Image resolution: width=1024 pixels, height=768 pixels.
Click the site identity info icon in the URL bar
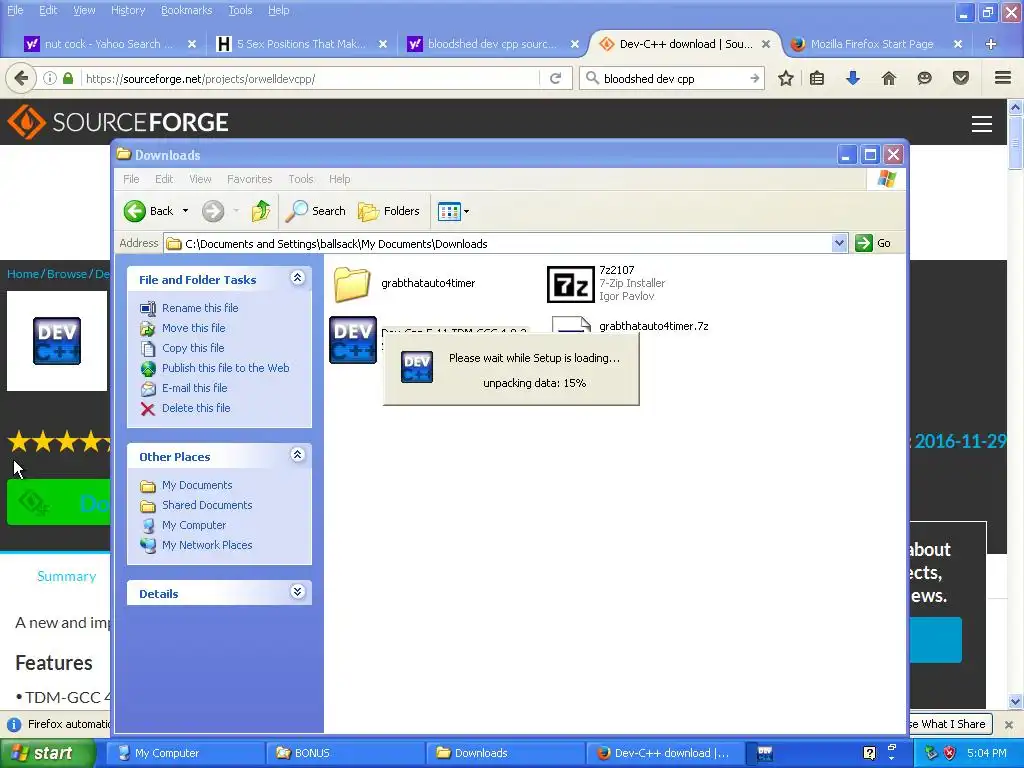tap(50, 79)
